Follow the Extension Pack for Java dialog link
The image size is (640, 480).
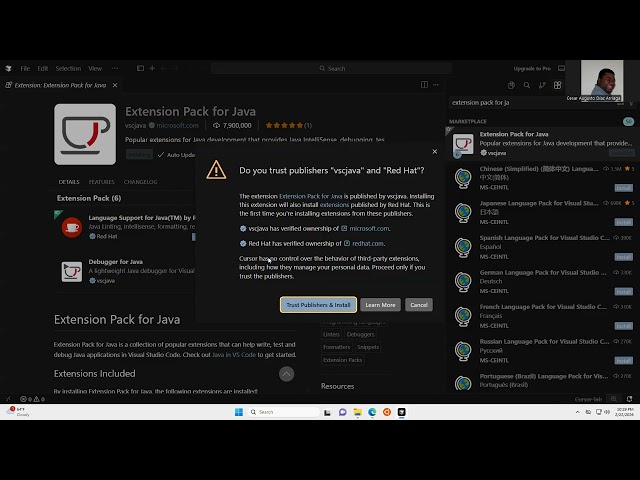point(311,196)
